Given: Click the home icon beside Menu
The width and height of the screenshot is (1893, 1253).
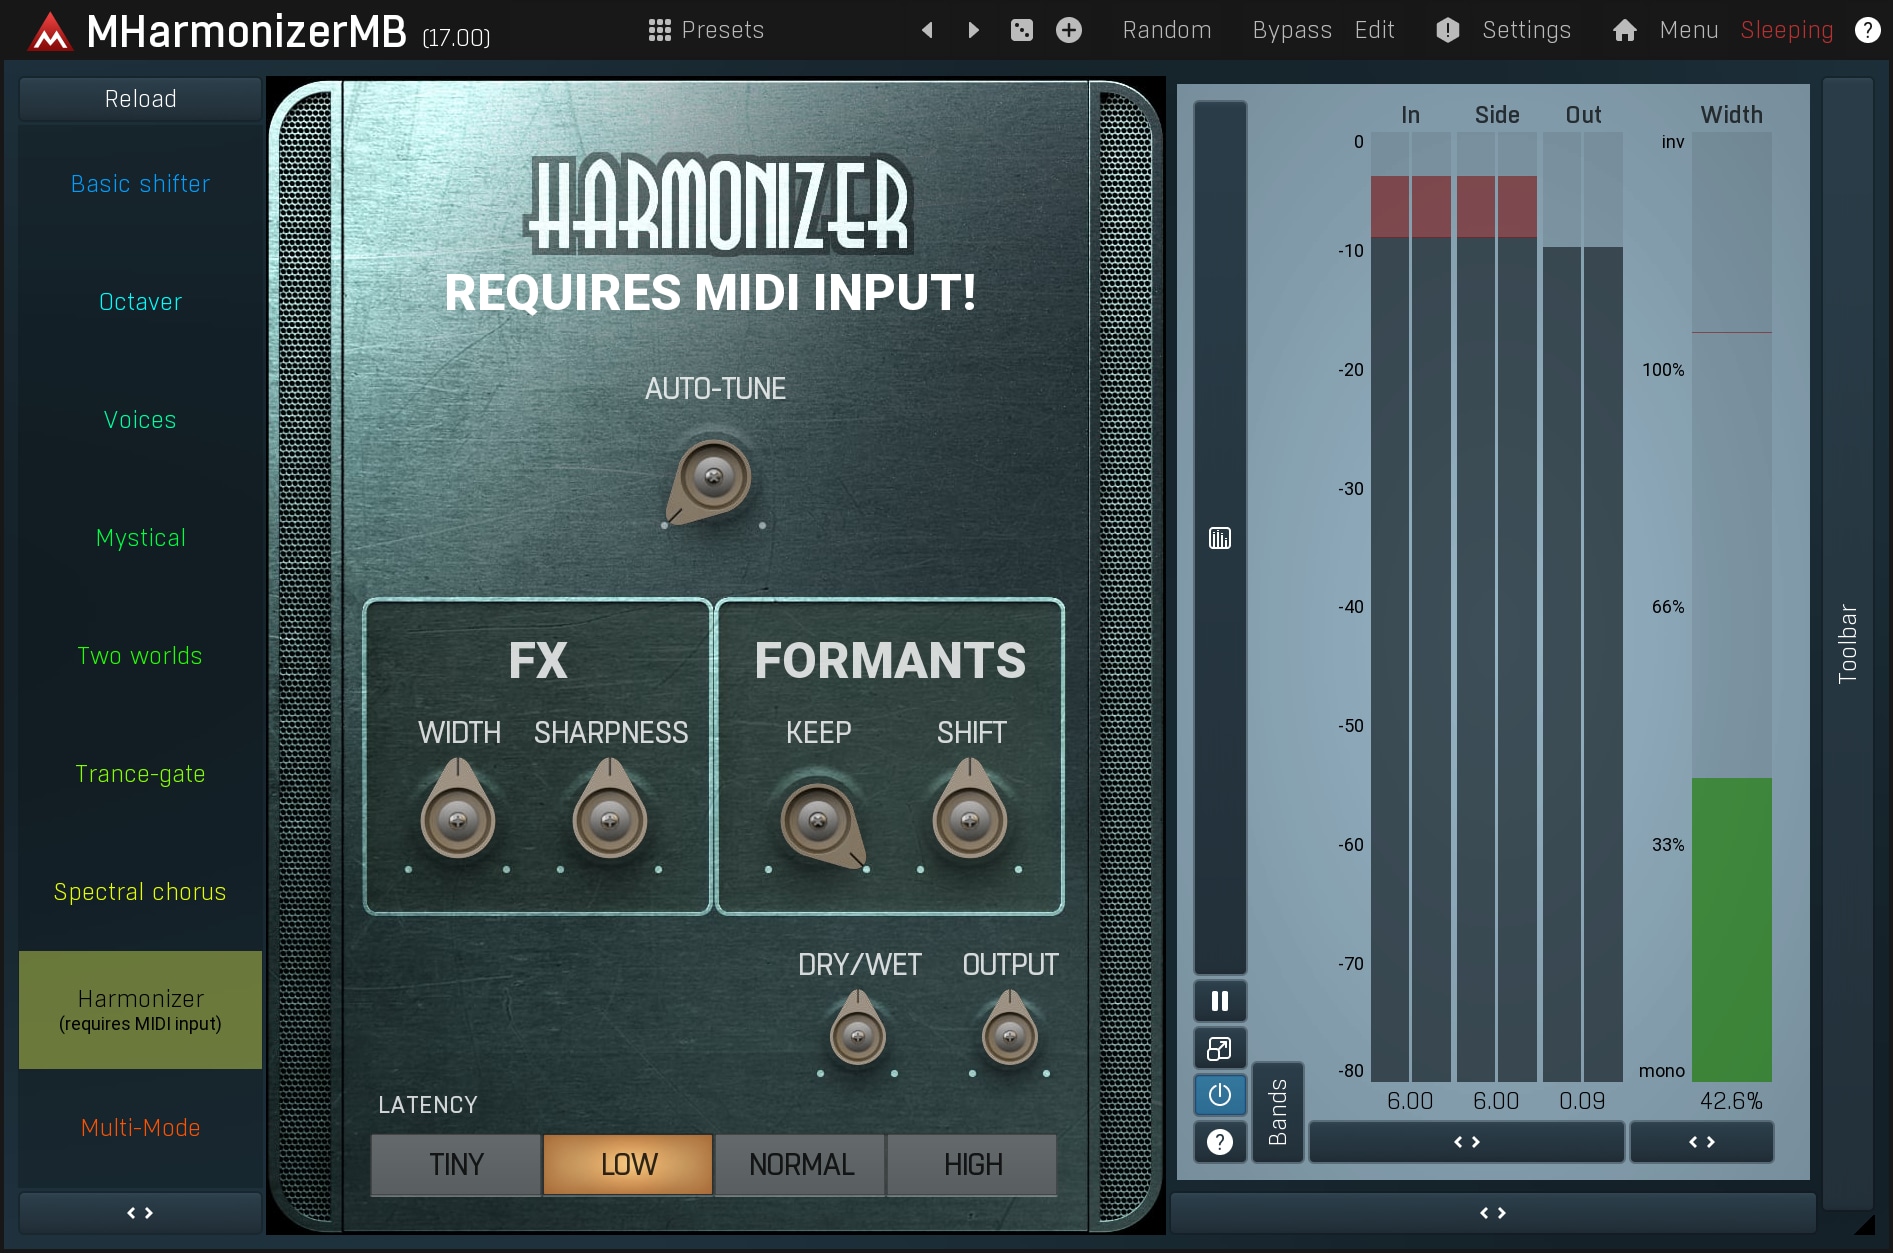Looking at the screenshot, I should (1624, 30).
